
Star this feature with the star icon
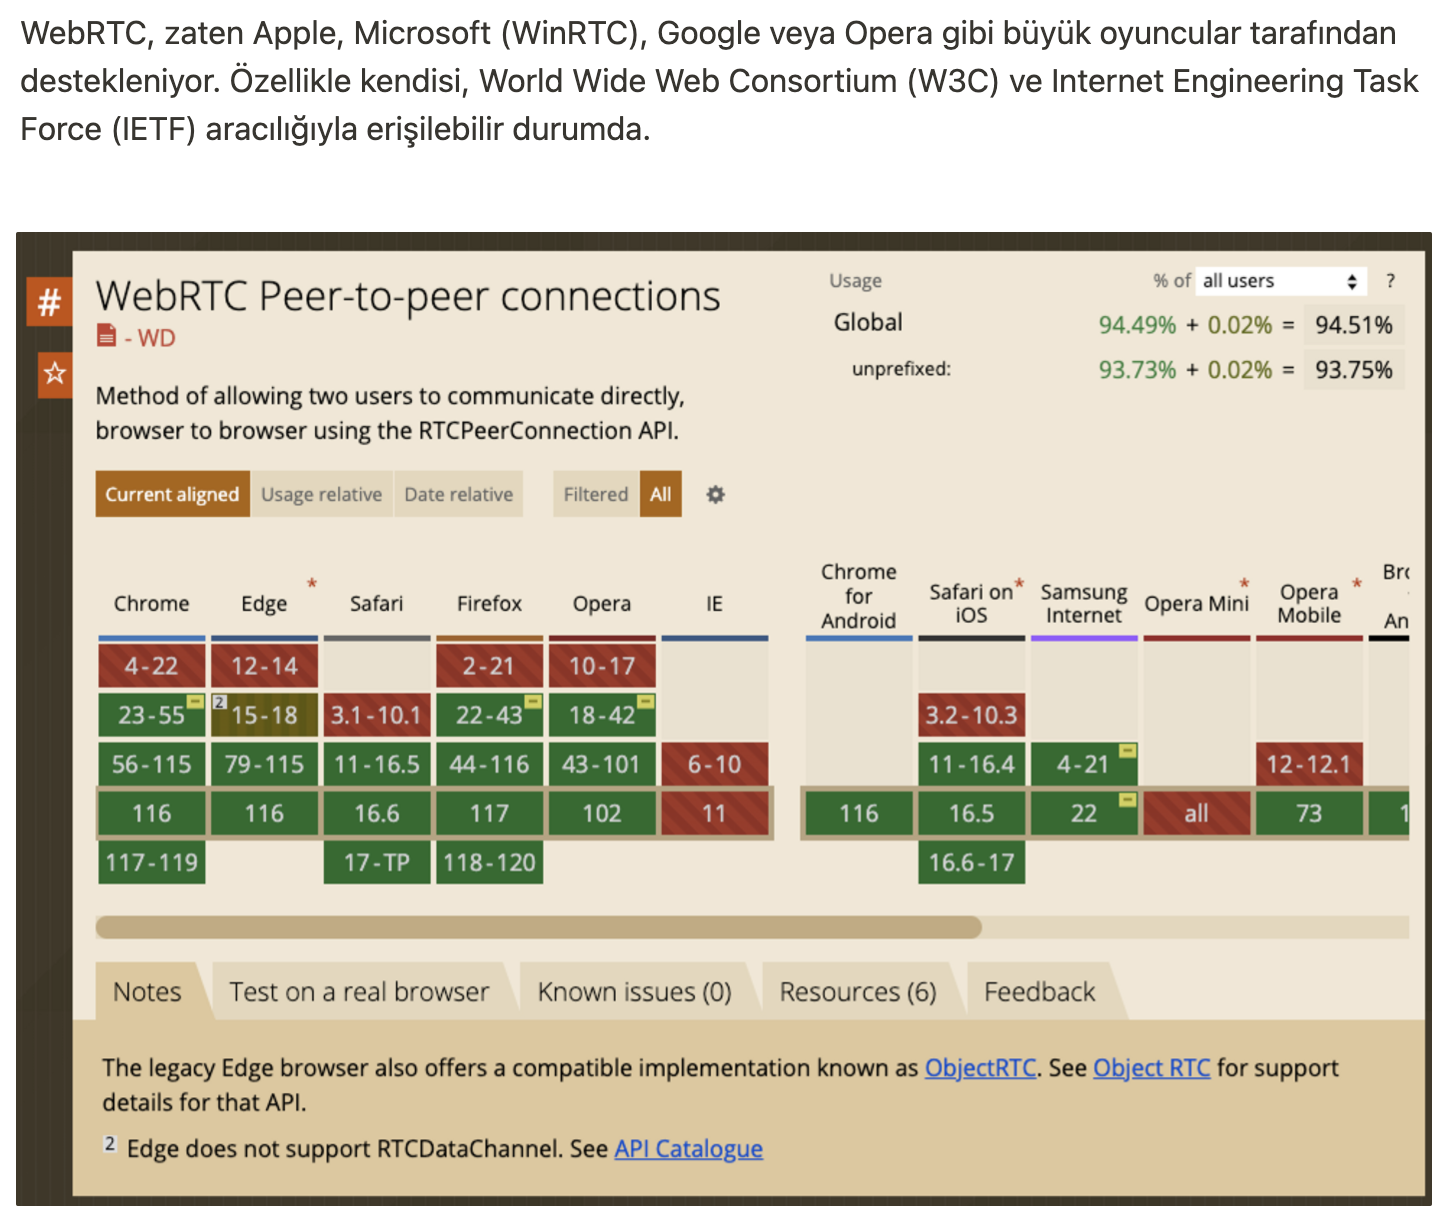pos(55,374)
